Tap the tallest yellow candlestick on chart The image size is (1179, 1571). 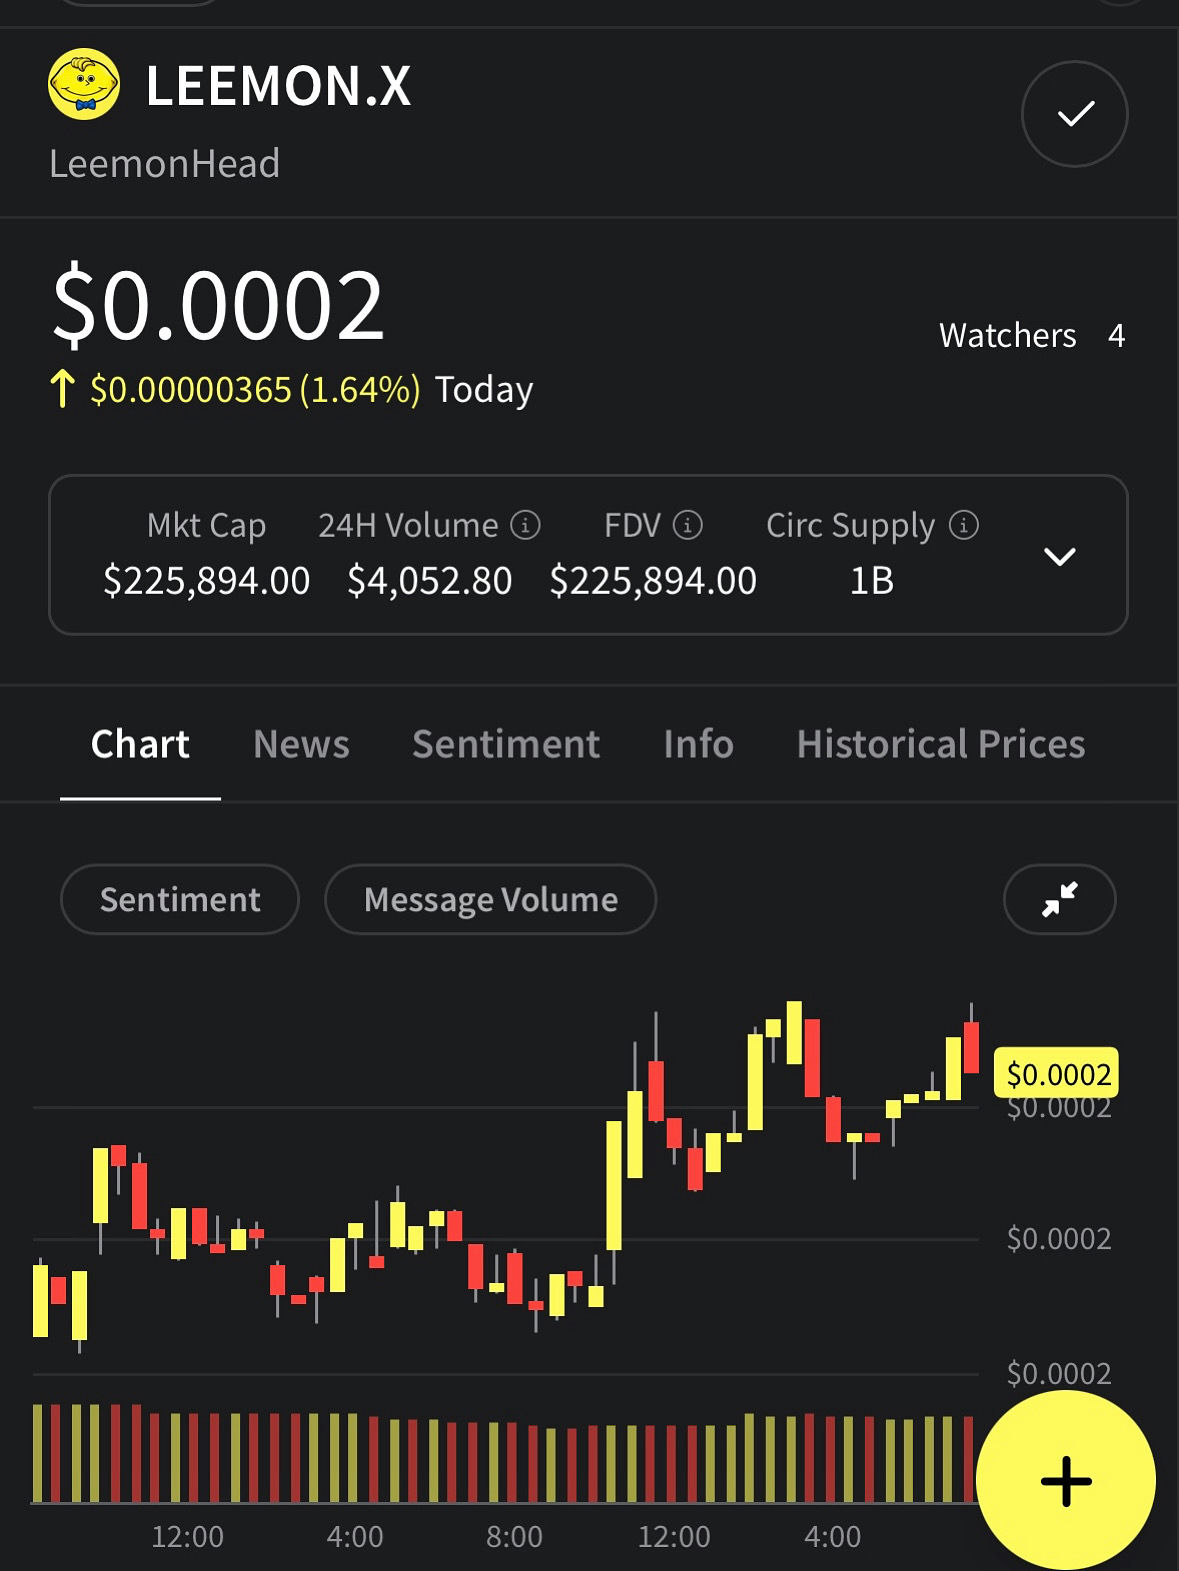614,1185
